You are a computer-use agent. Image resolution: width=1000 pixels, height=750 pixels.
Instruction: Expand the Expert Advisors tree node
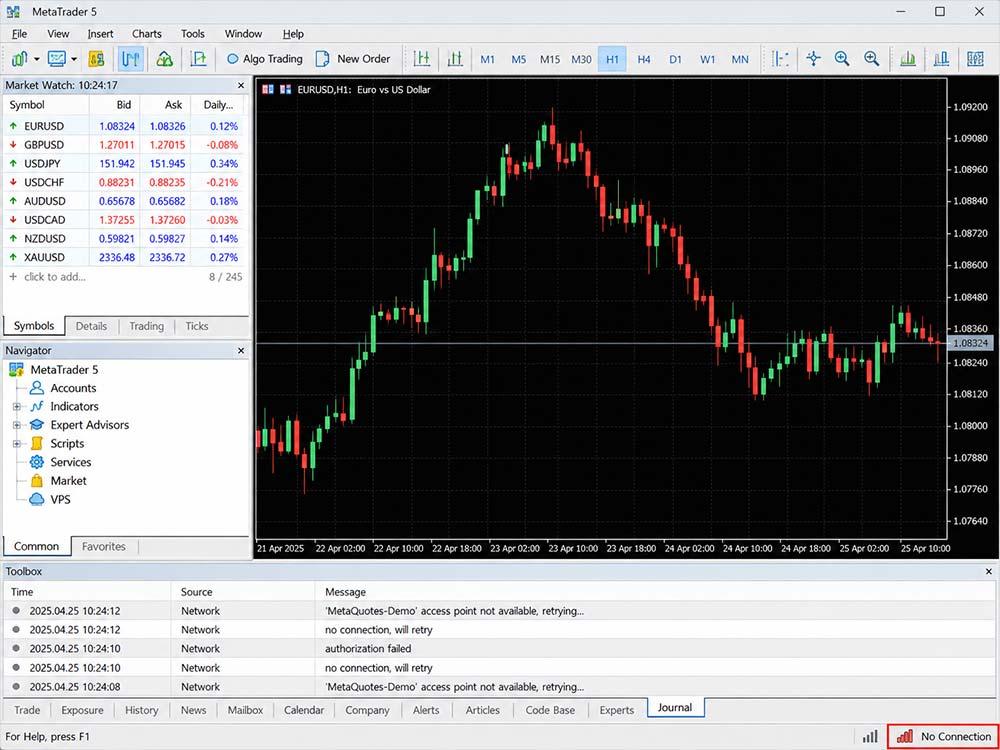click(x=17, y=425)
